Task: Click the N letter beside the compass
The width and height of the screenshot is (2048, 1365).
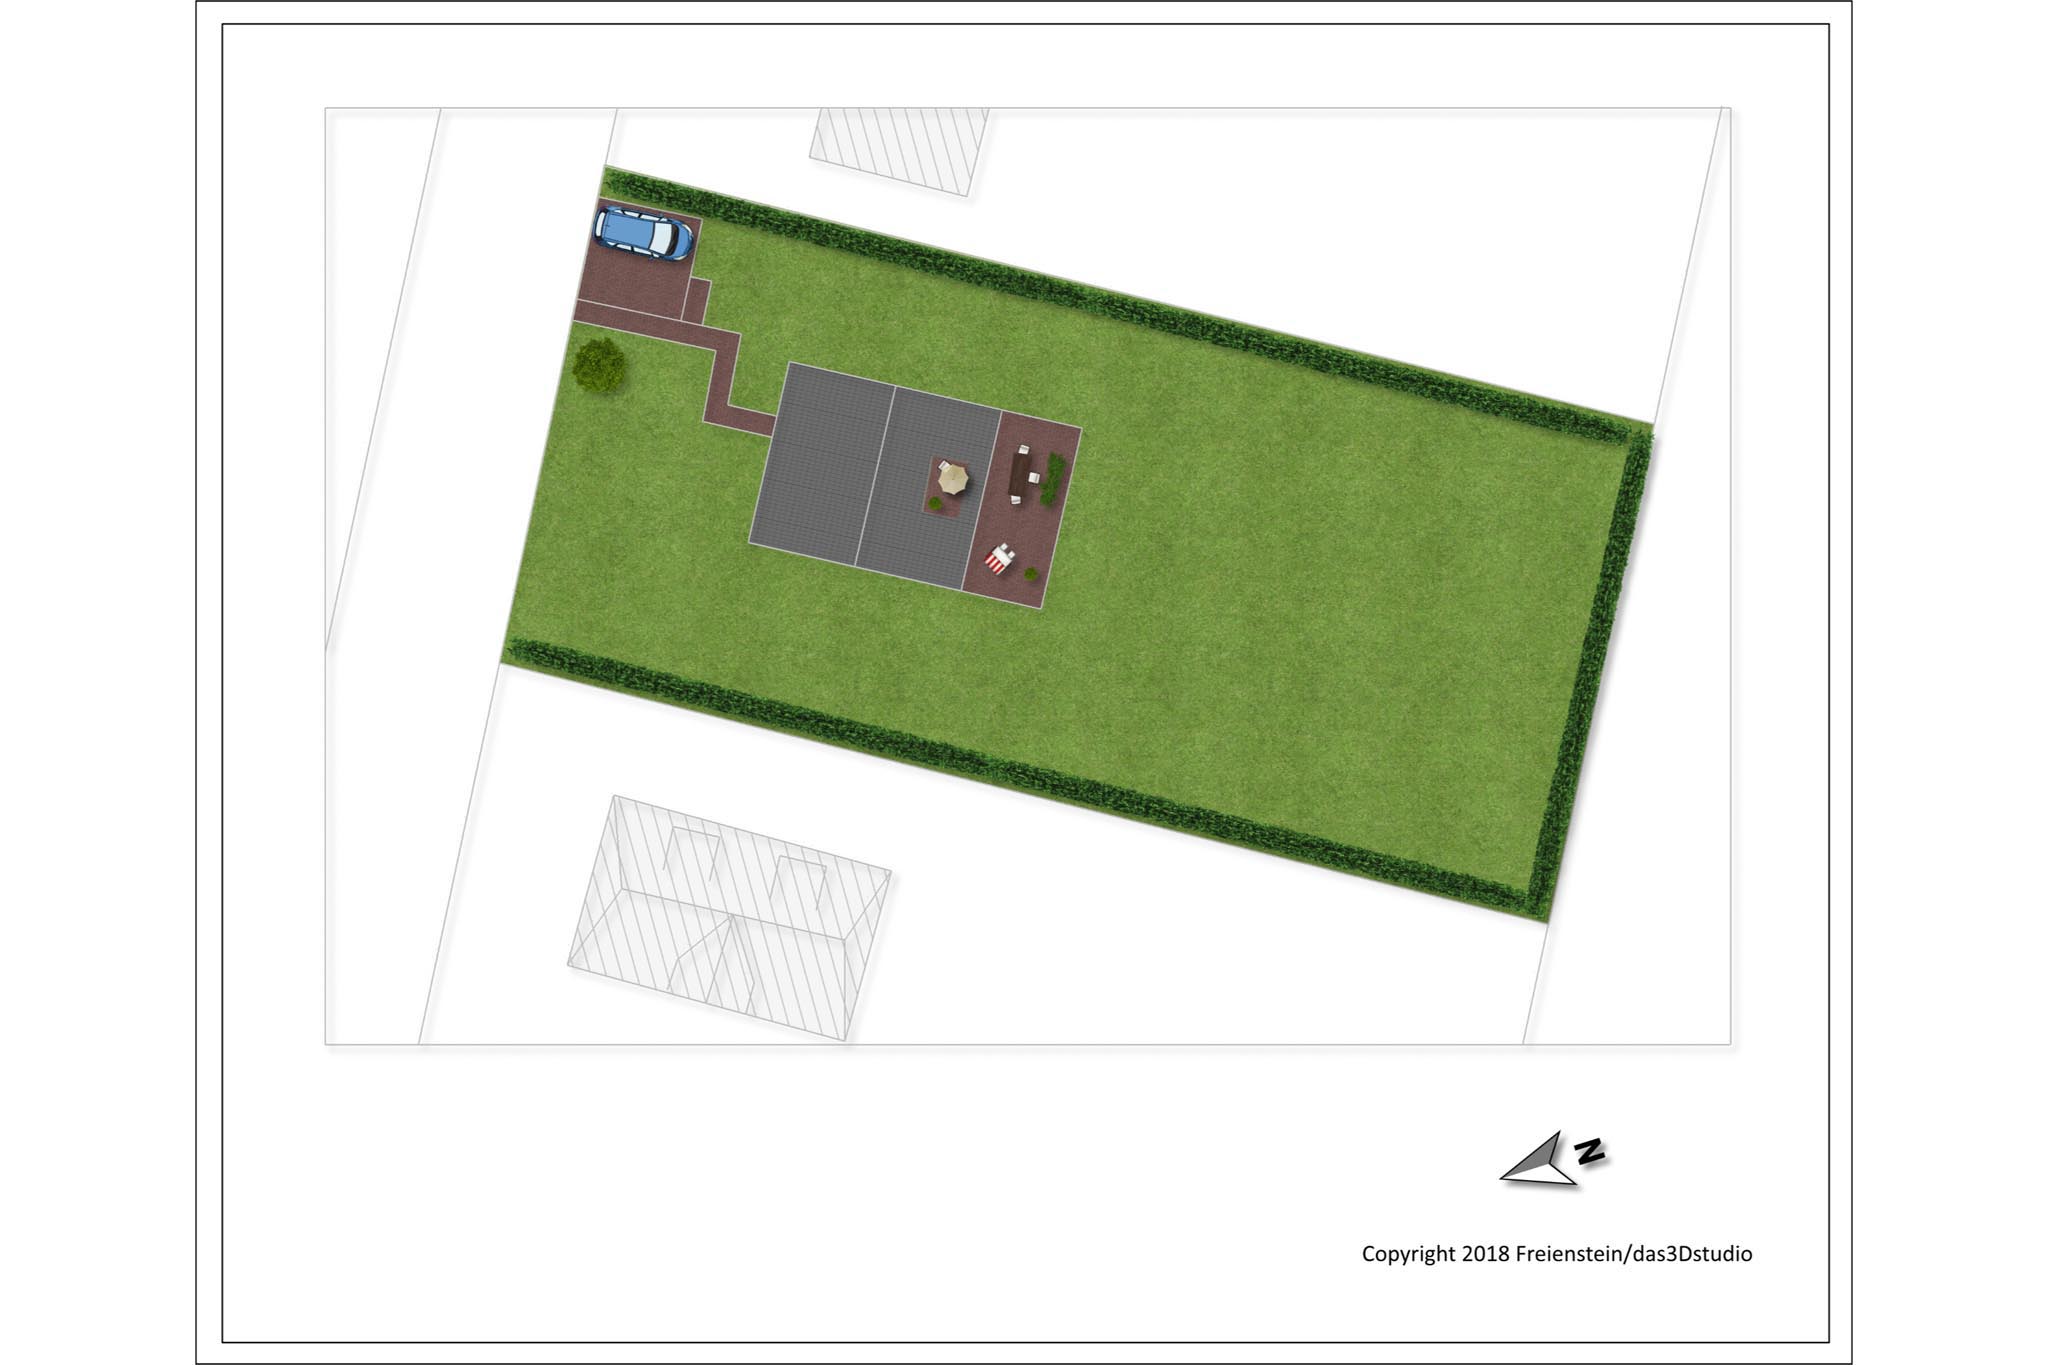Action: pos(1590,1150)
